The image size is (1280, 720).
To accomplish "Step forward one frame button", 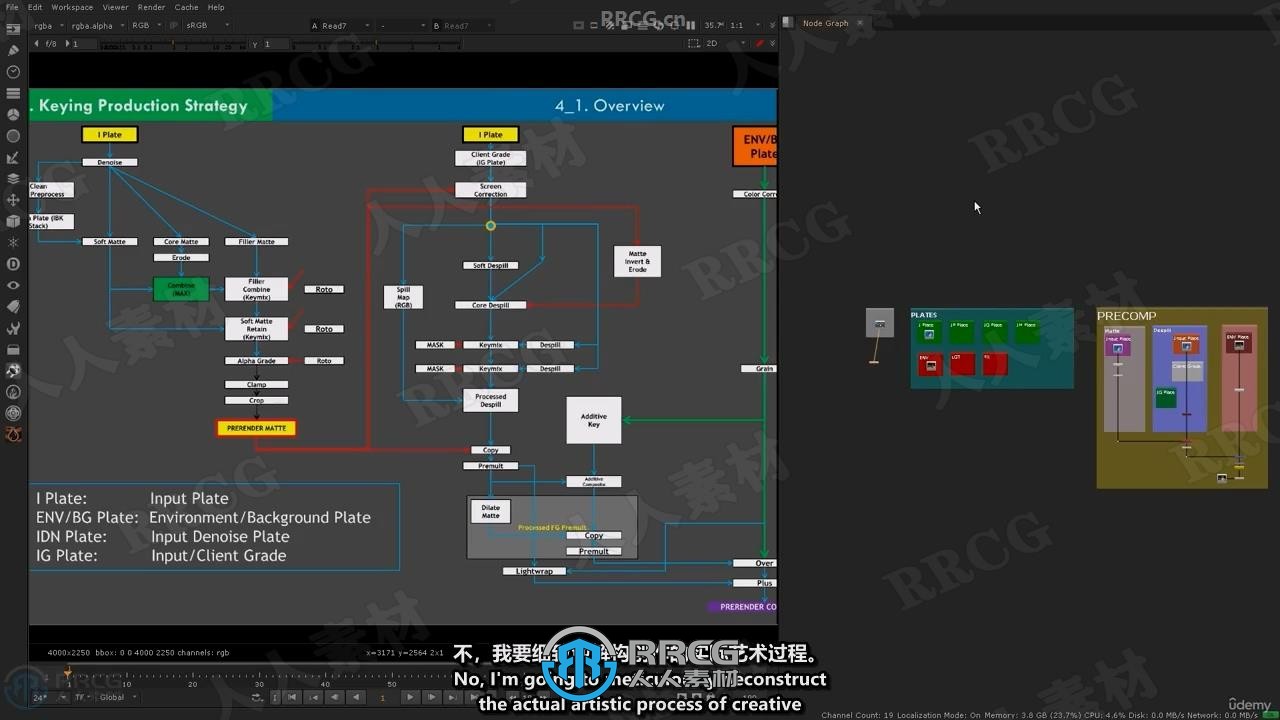I will click(430, 697).
